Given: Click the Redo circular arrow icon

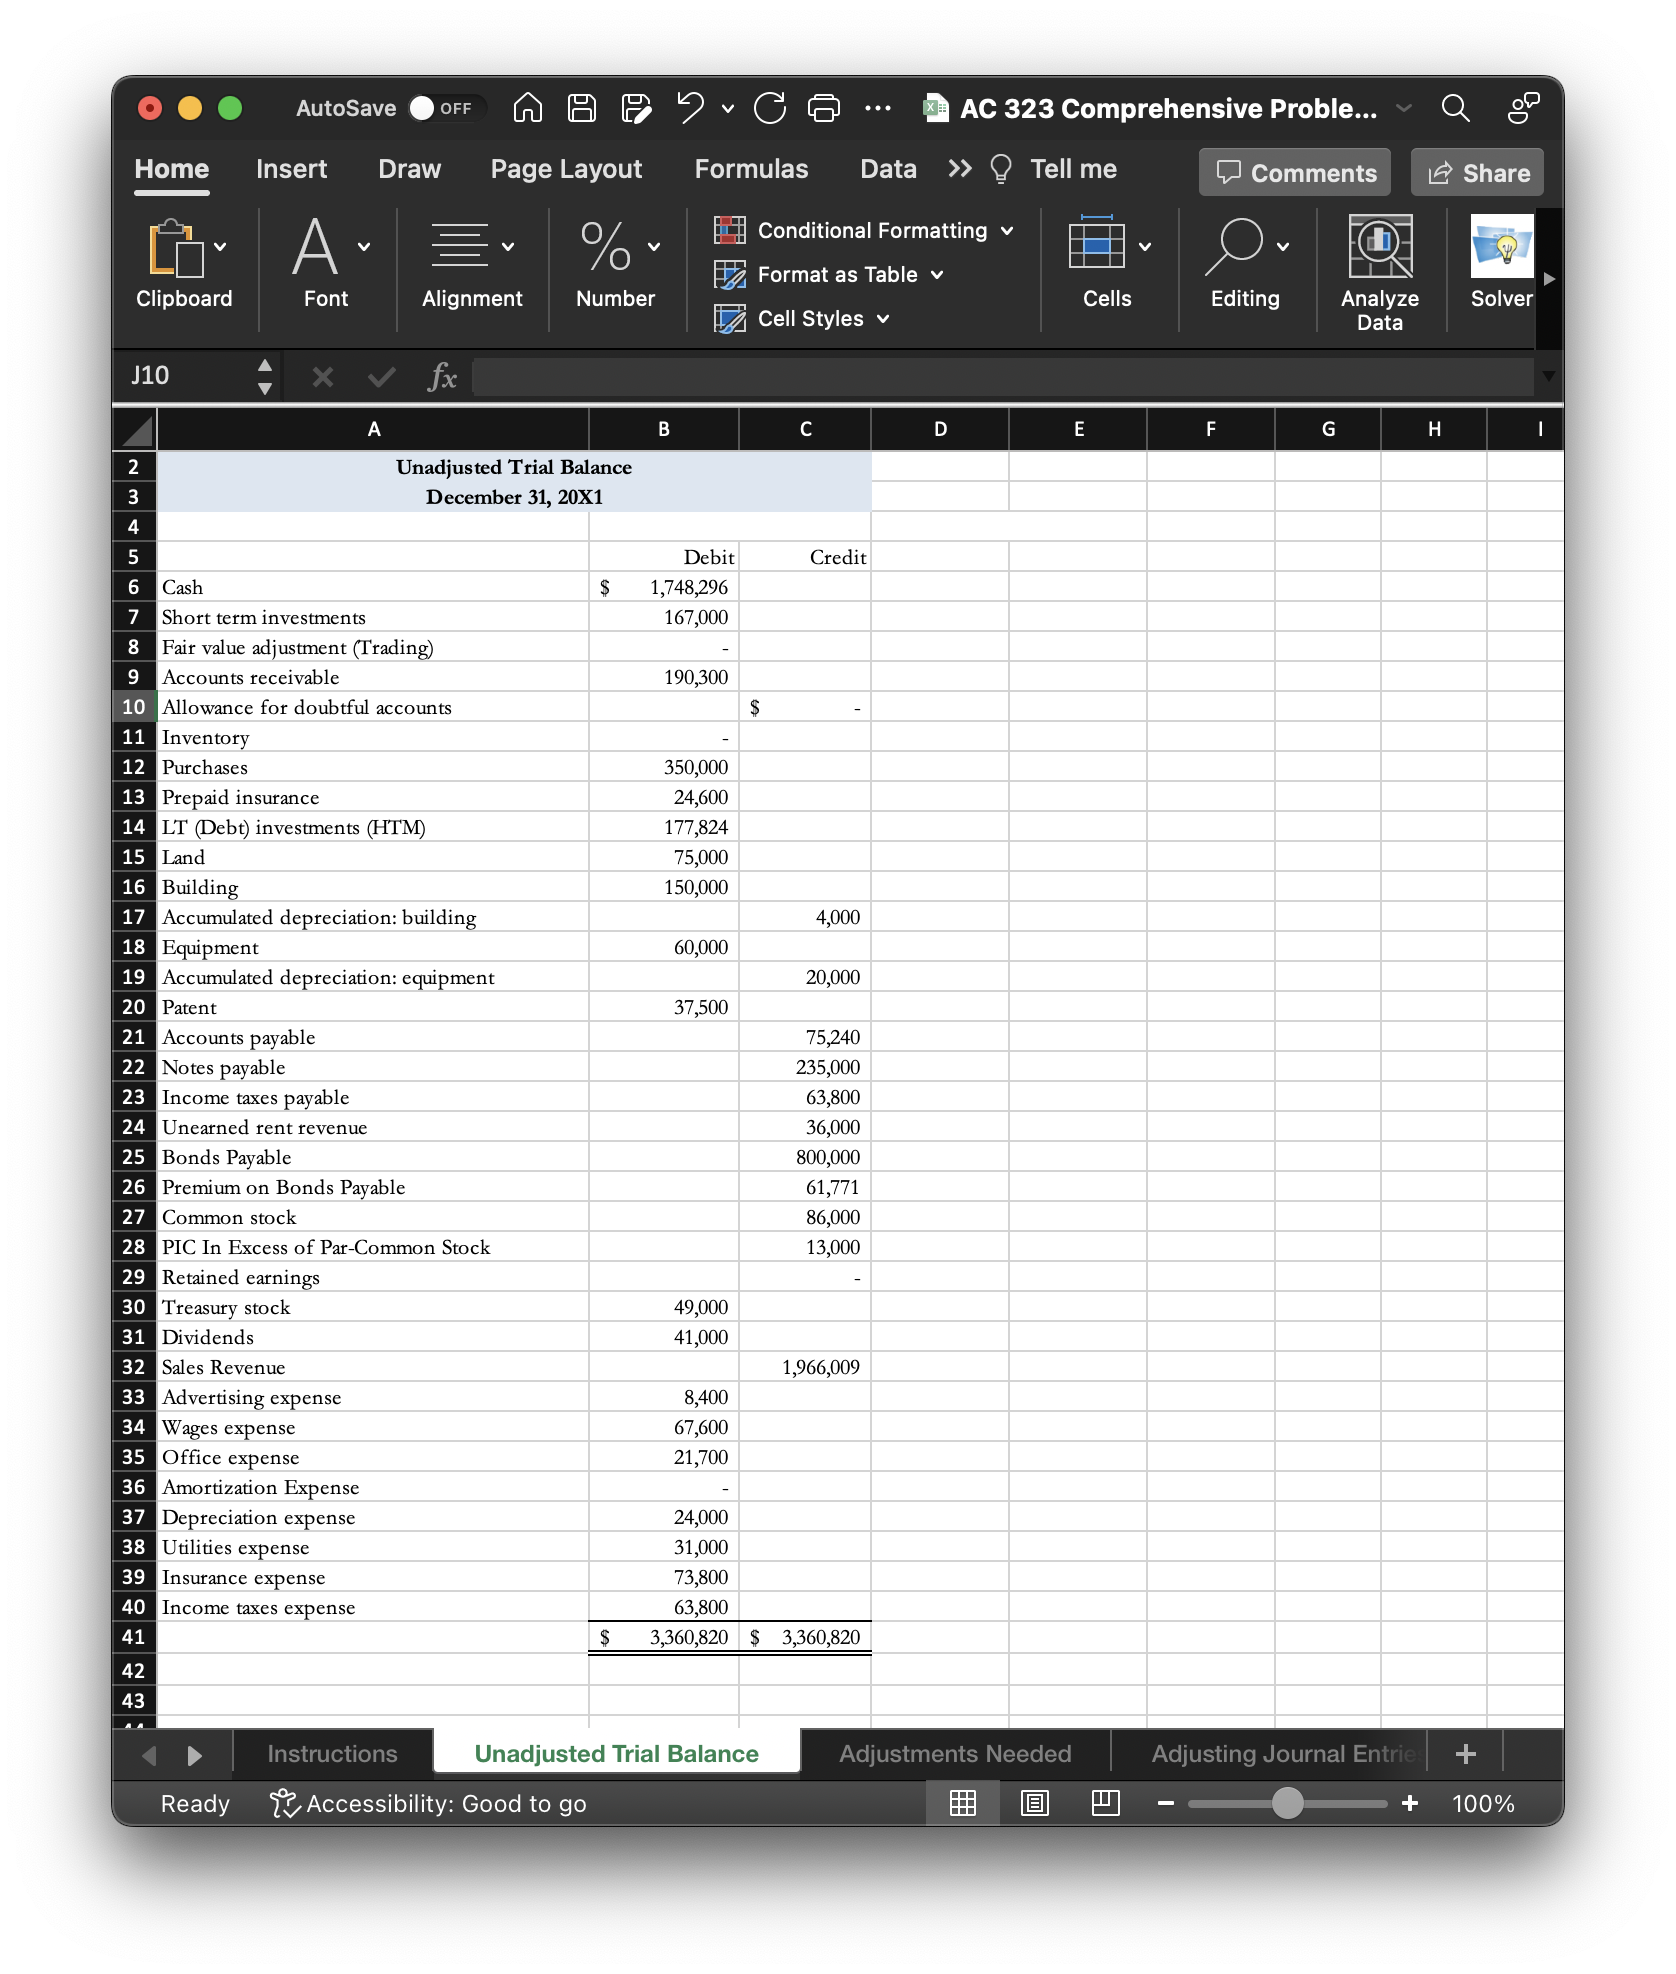Looking at the screenshot, I should point(770,108).
